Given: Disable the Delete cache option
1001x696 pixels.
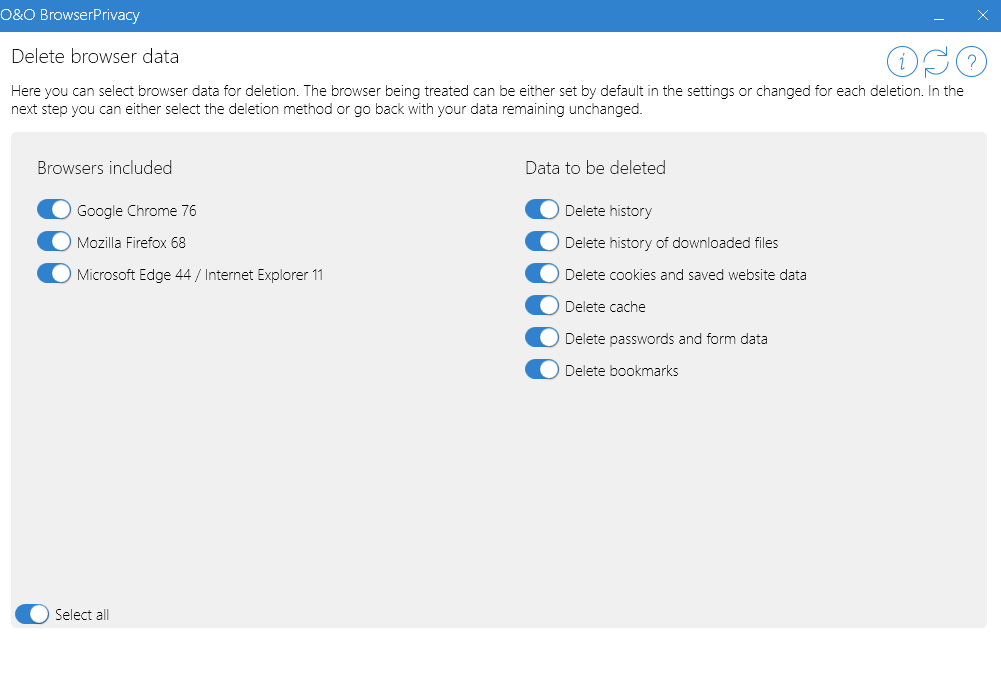Looking at the screenshot, I should [541, 305].
